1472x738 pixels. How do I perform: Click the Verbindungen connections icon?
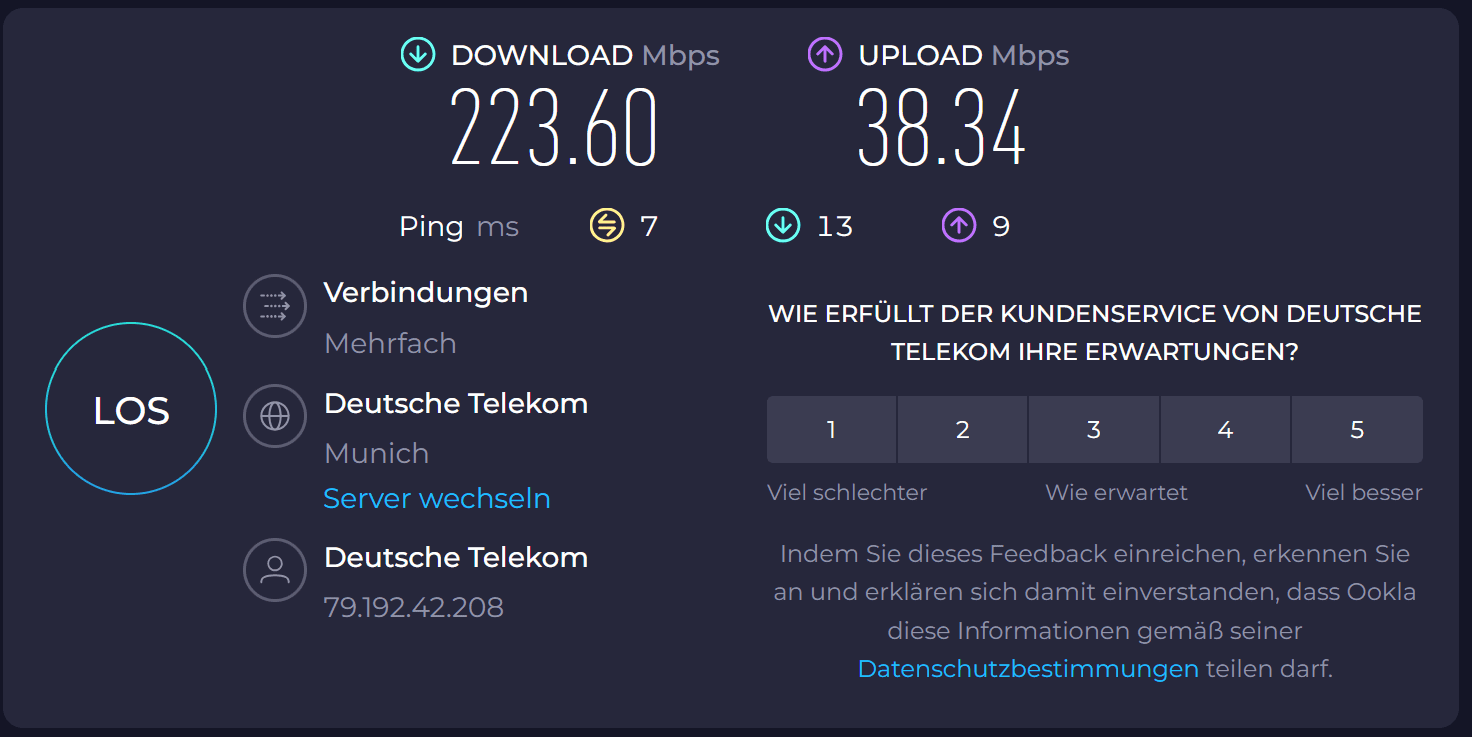click(x=274, y=306)
